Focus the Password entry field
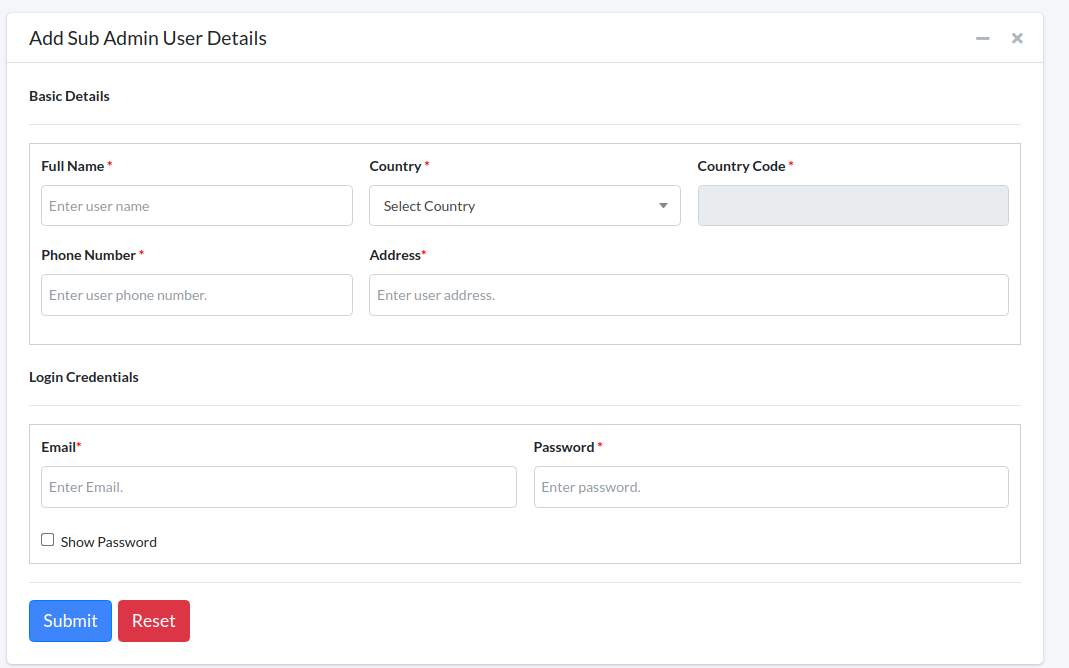Image resolution: width=1069 pixels, height=668 pixels. [771, 487]
